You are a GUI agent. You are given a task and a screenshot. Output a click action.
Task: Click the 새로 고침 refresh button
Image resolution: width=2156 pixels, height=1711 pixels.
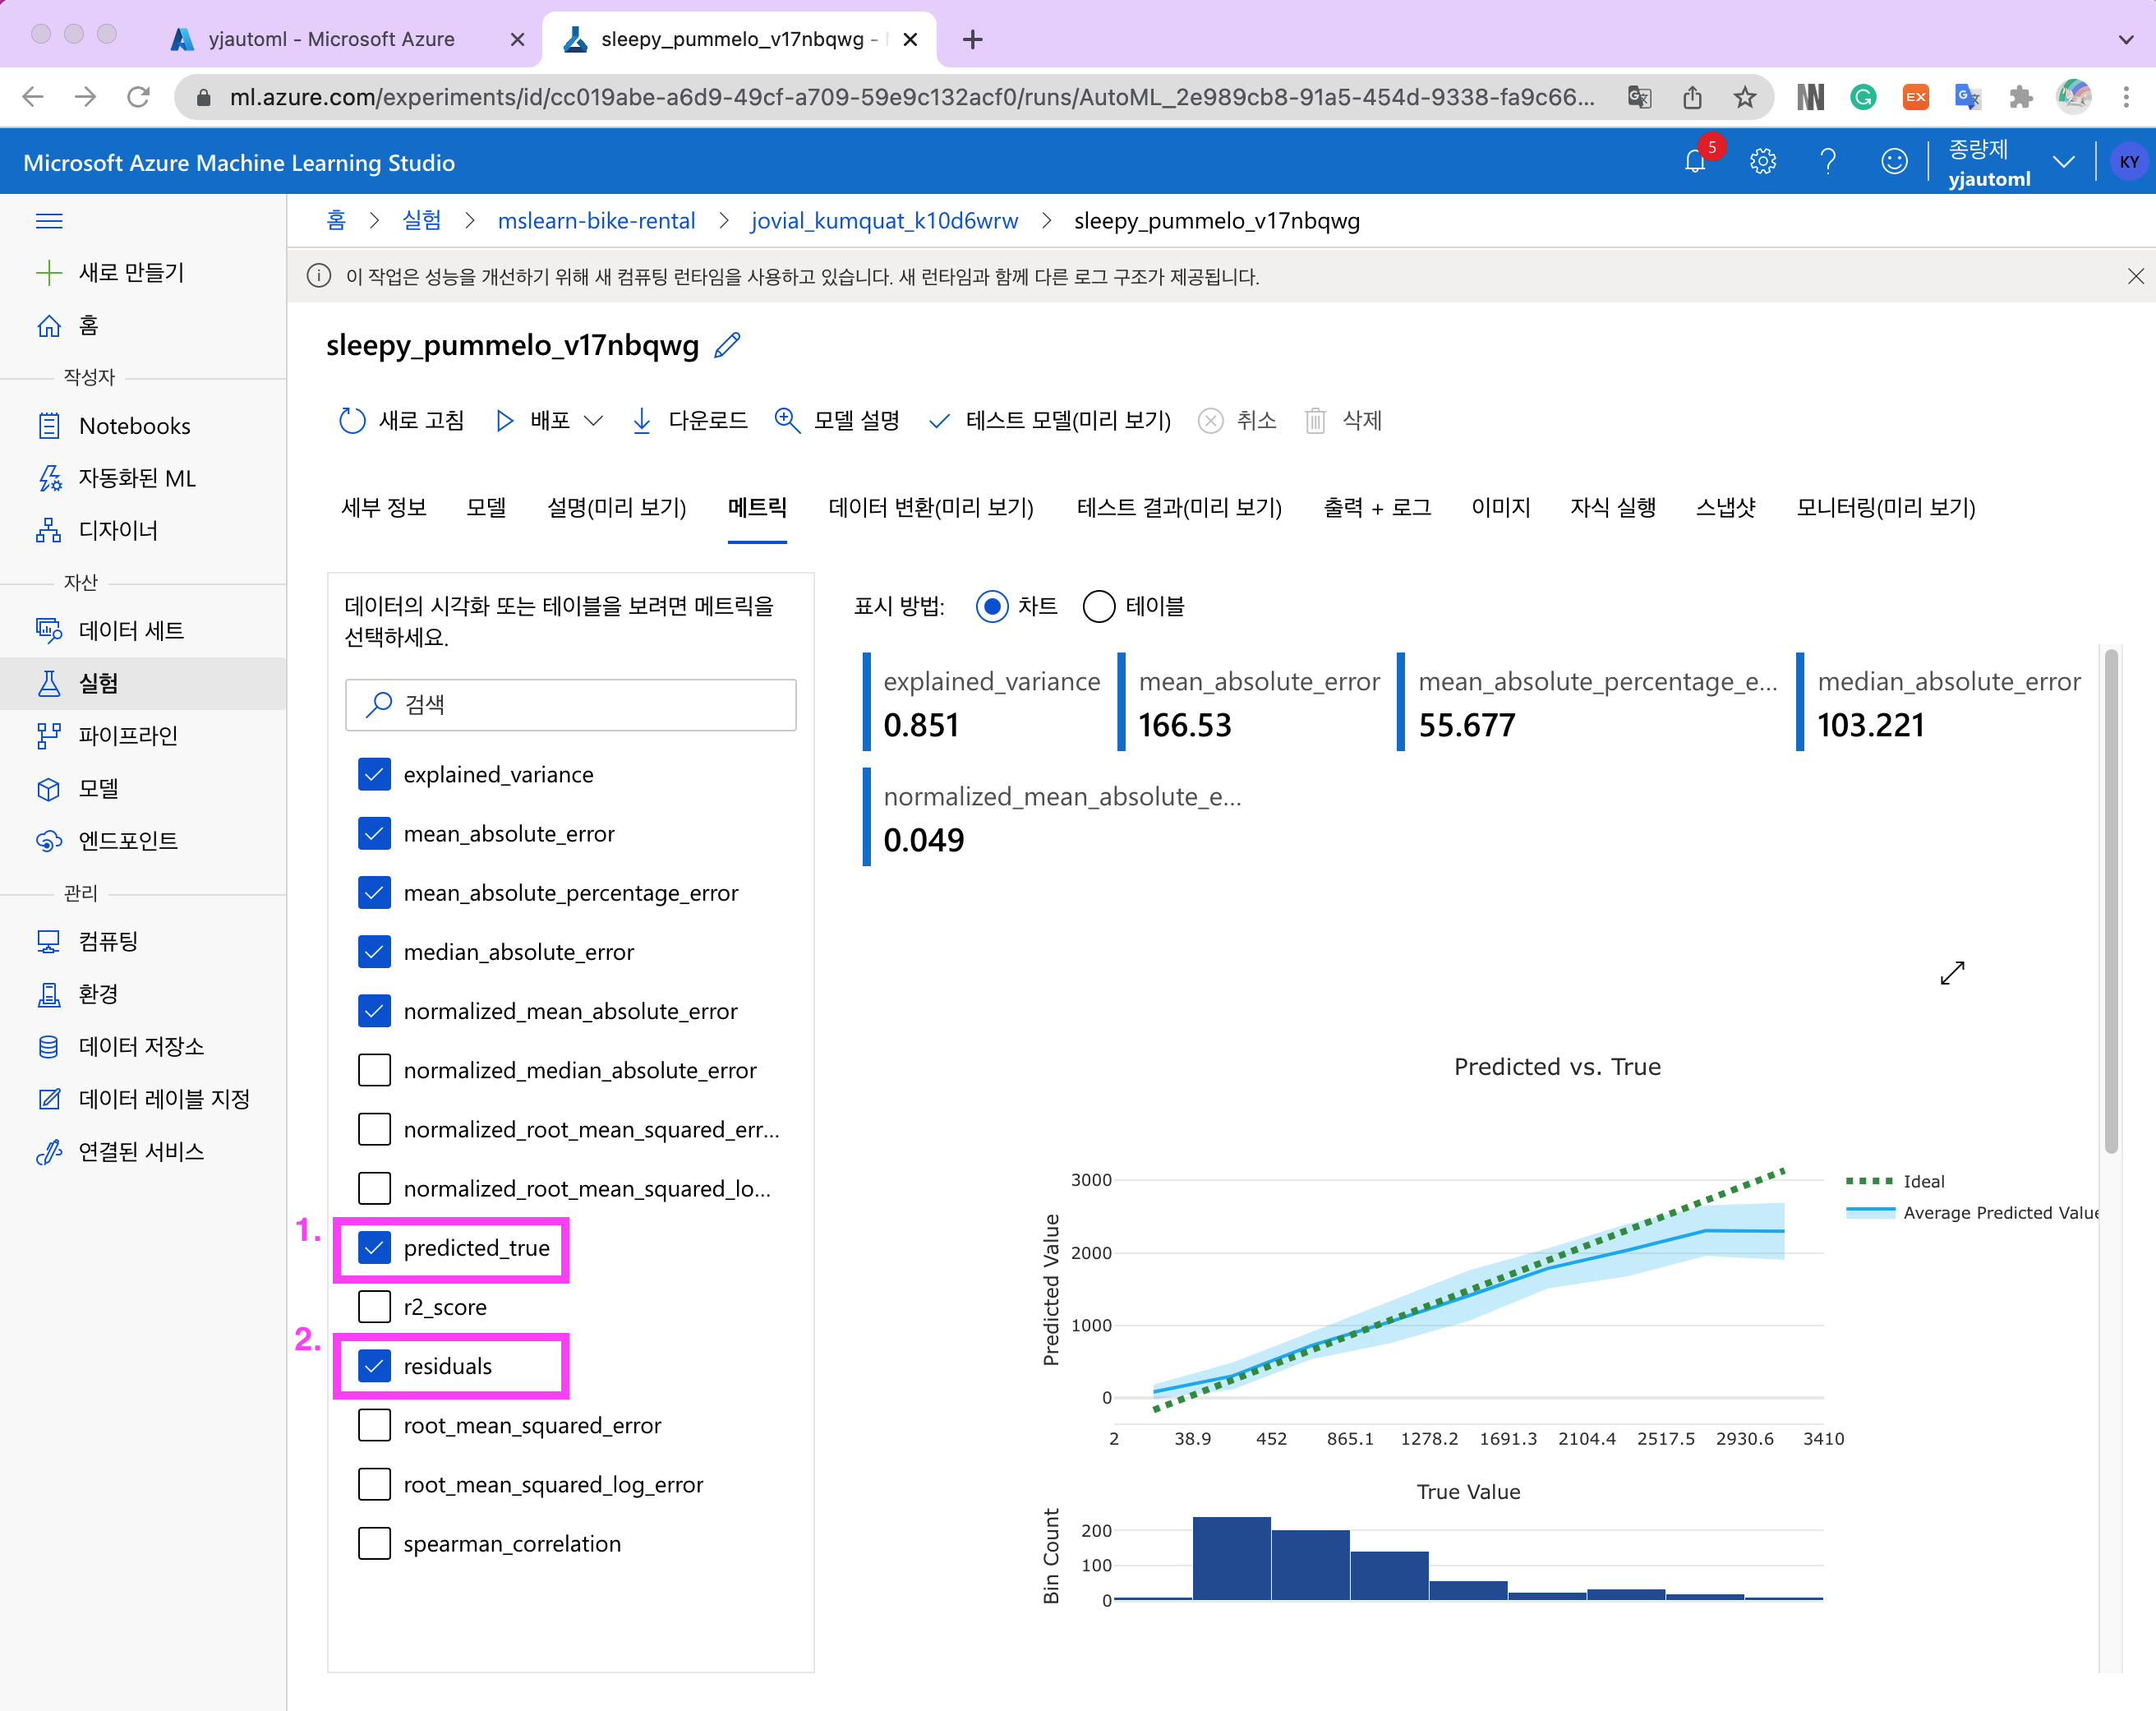point(402,421)
